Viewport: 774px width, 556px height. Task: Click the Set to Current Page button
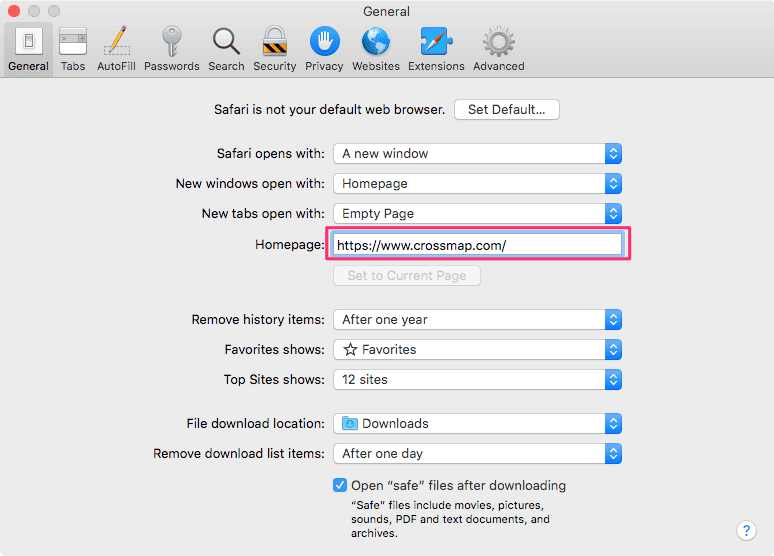coord(407,276)
